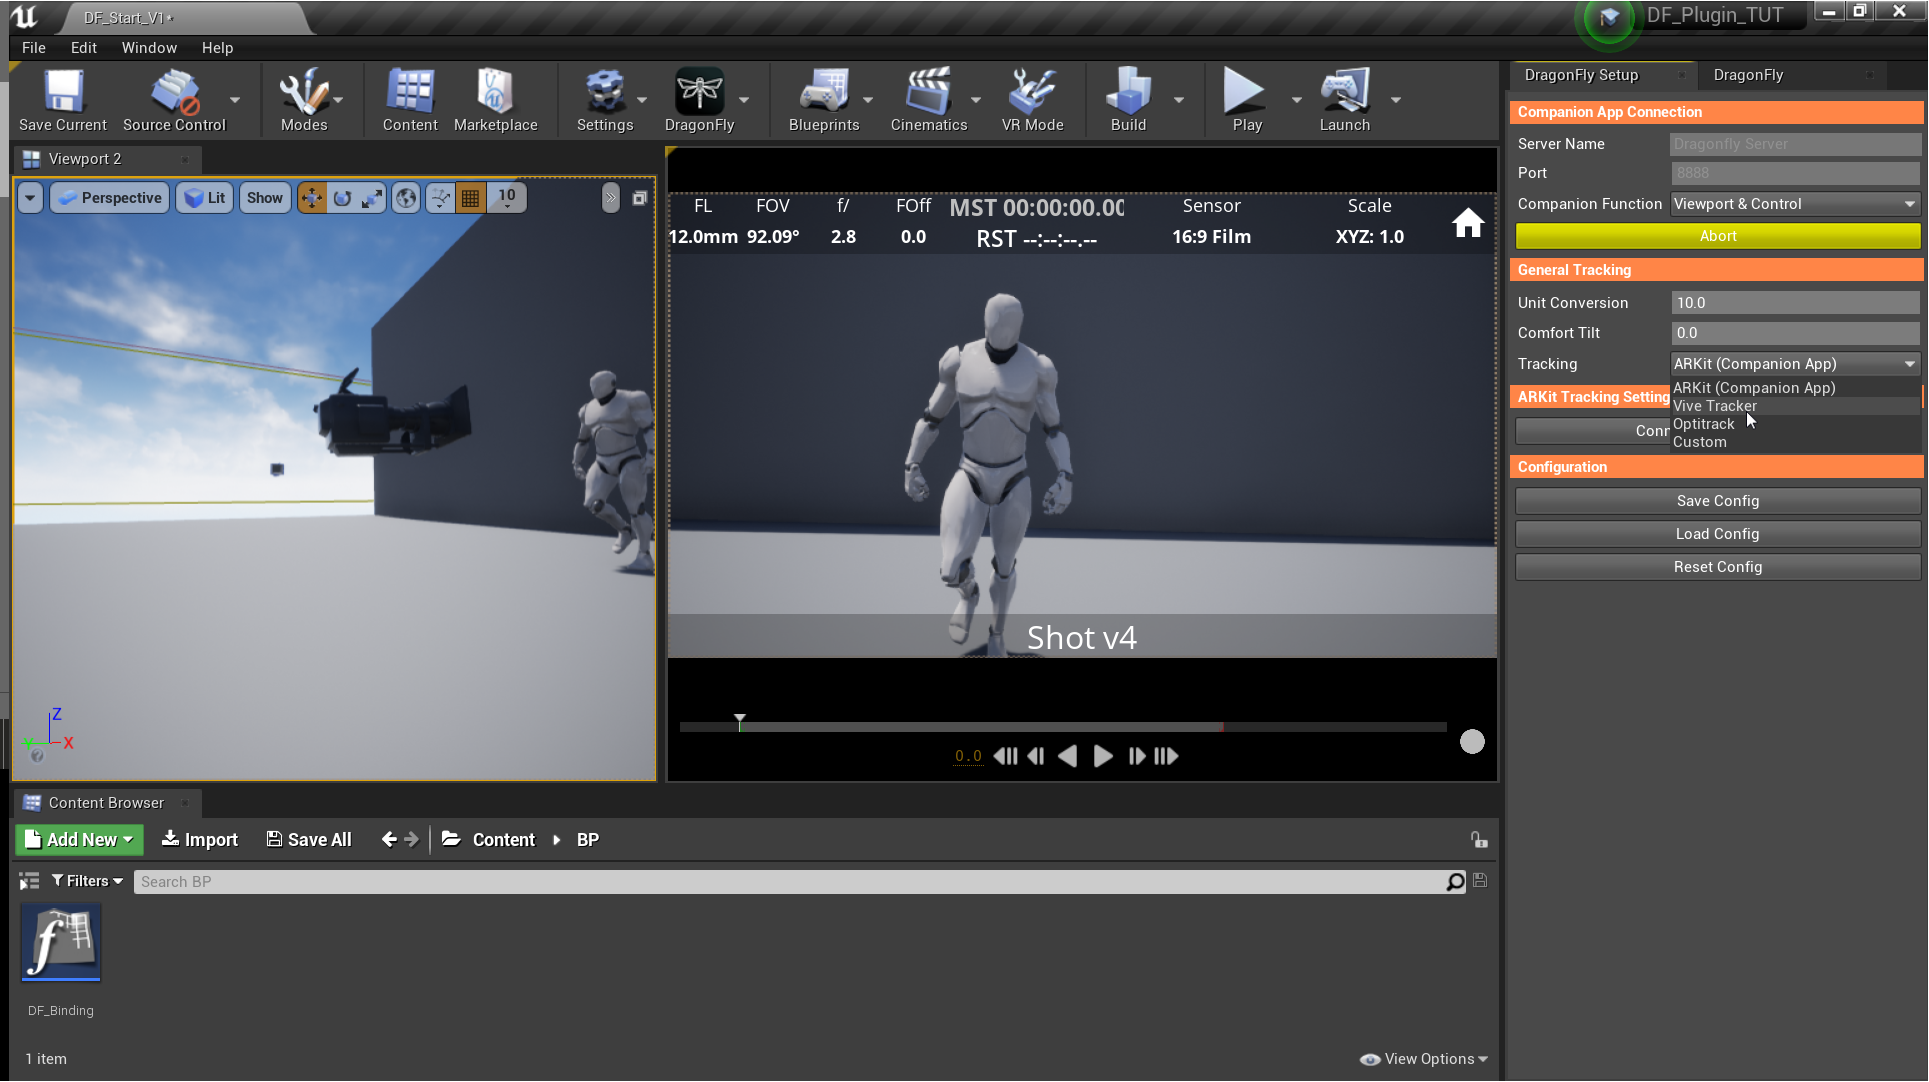Image resolution: width=1929 pixels, height=1082 pixels.
Task: Click the Settings gear toolbar icon
Action: pyautogui.click(x=605, y=100)
